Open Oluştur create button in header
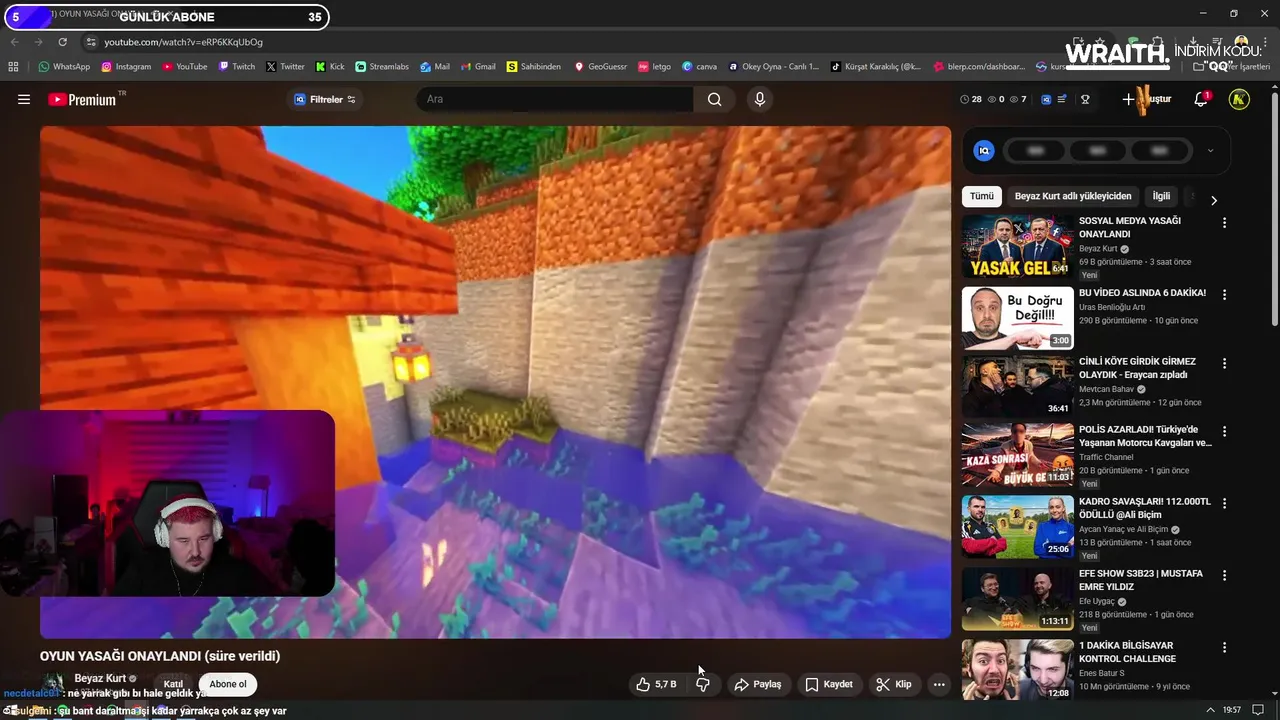Viewport: 1280px width, 720px height. pyautogui.click(x=1146, y=99)
